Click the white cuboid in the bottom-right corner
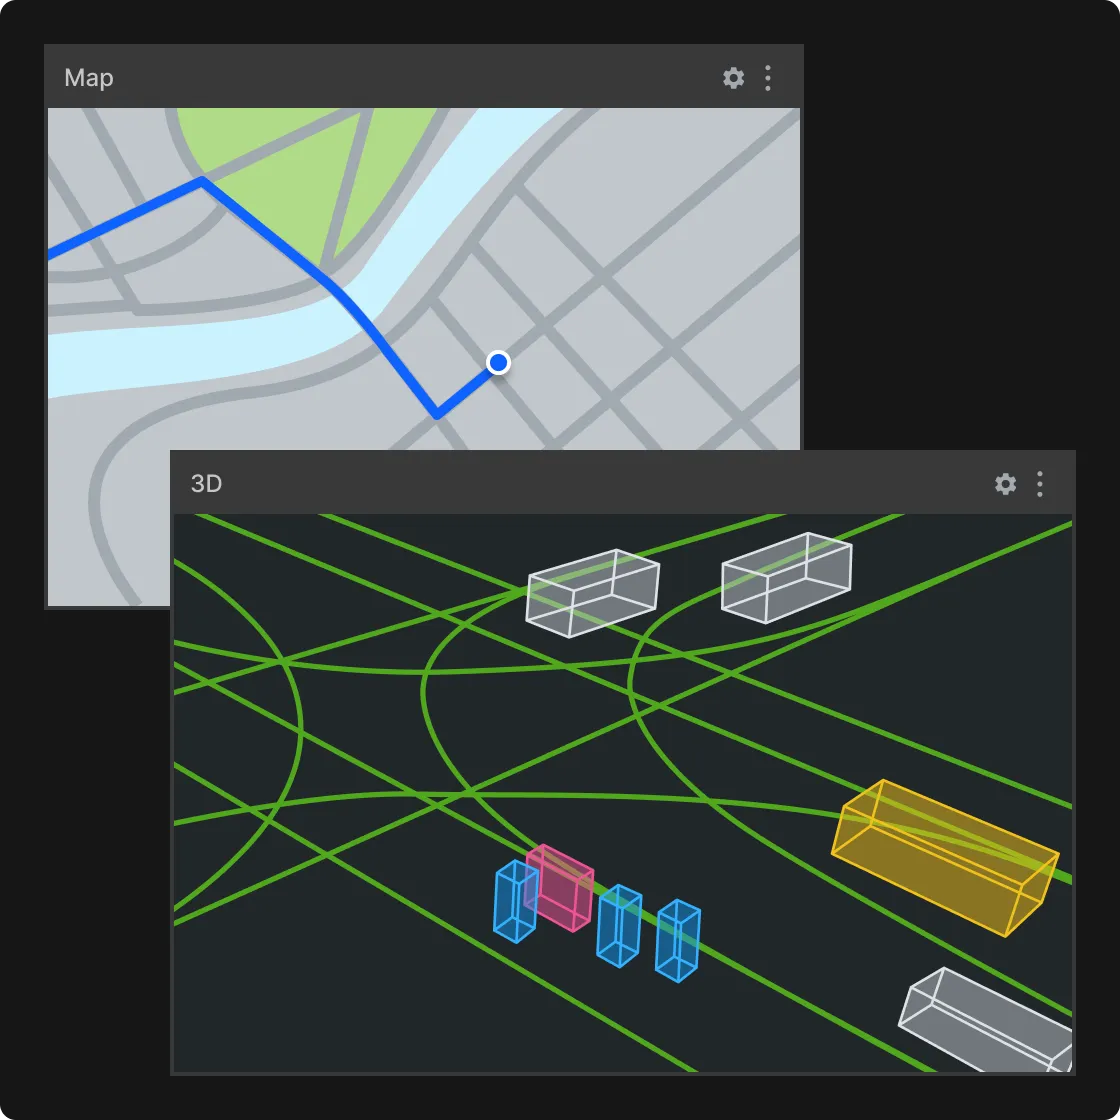The height and width of the screenshot is (1120, 1120). click(985, 1020)
